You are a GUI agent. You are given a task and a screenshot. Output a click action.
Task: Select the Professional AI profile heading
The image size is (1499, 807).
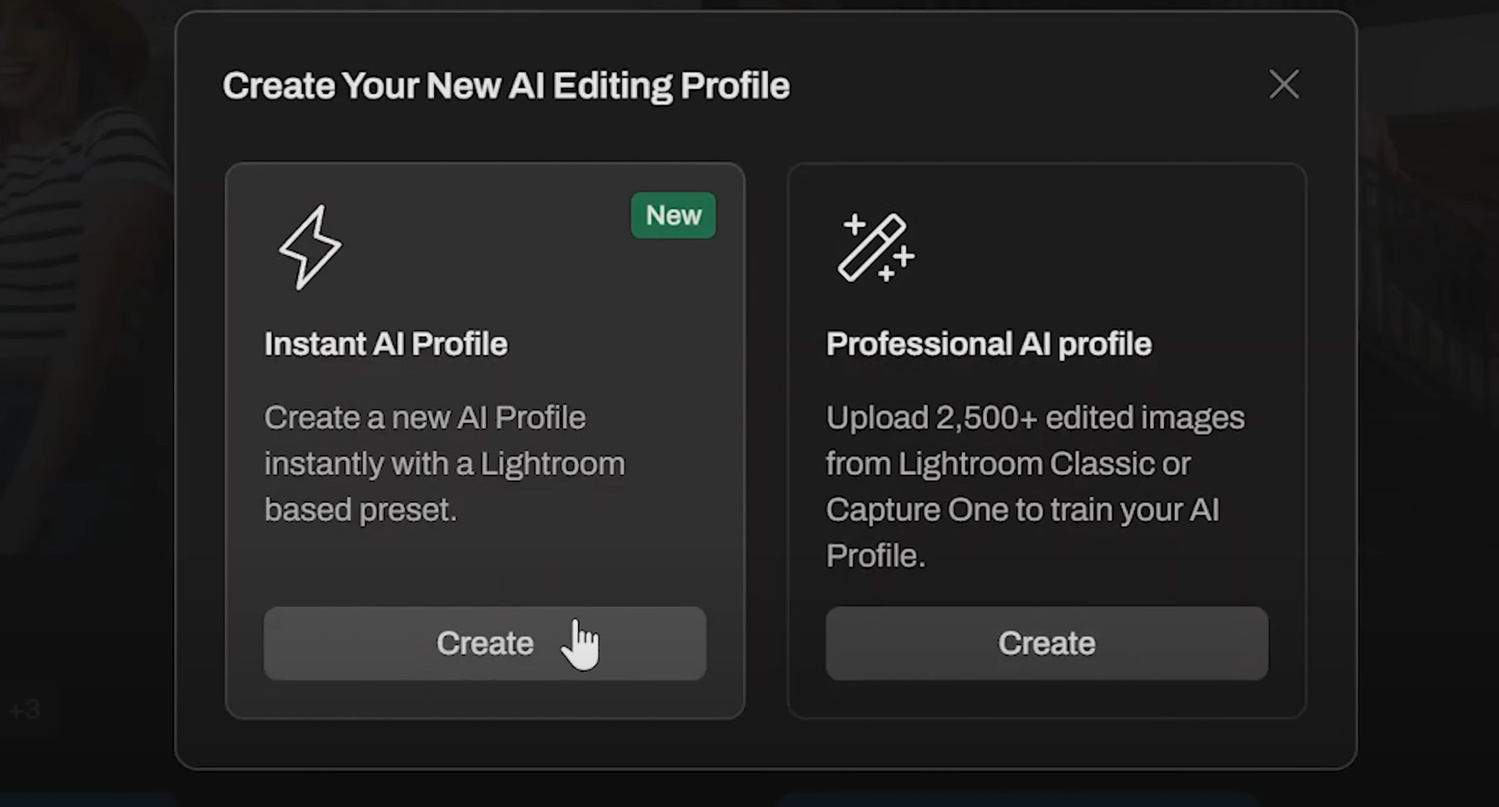click(x=988, y=344)
